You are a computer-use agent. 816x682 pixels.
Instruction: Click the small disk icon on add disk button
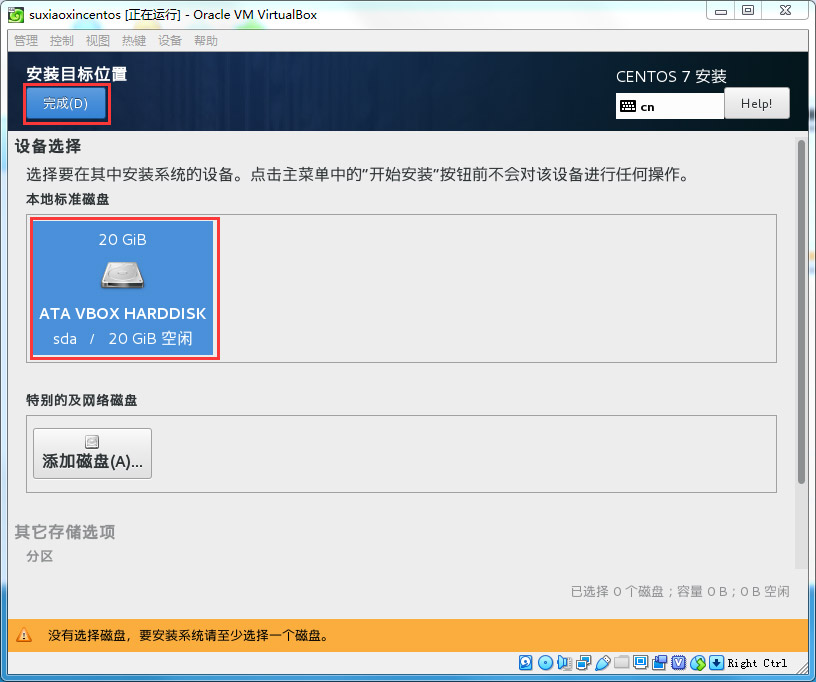click(x=92, y=442)
